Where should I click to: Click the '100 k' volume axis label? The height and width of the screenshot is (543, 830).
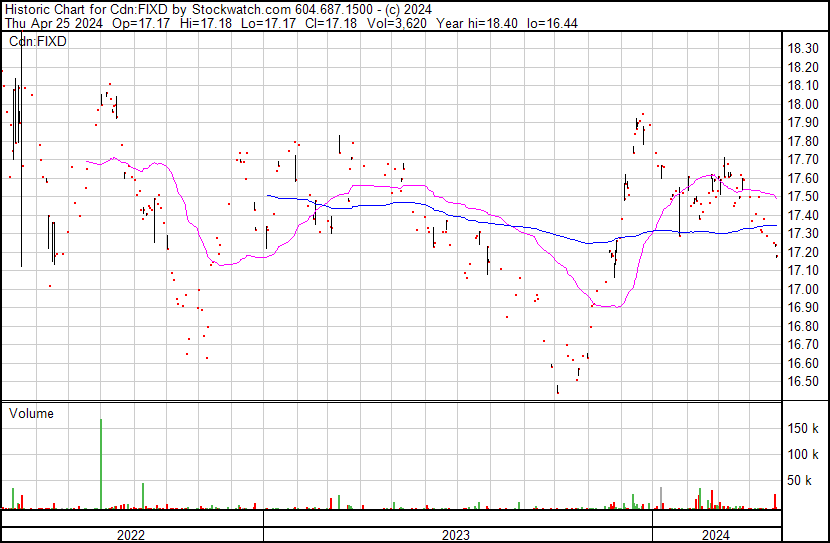803,454
